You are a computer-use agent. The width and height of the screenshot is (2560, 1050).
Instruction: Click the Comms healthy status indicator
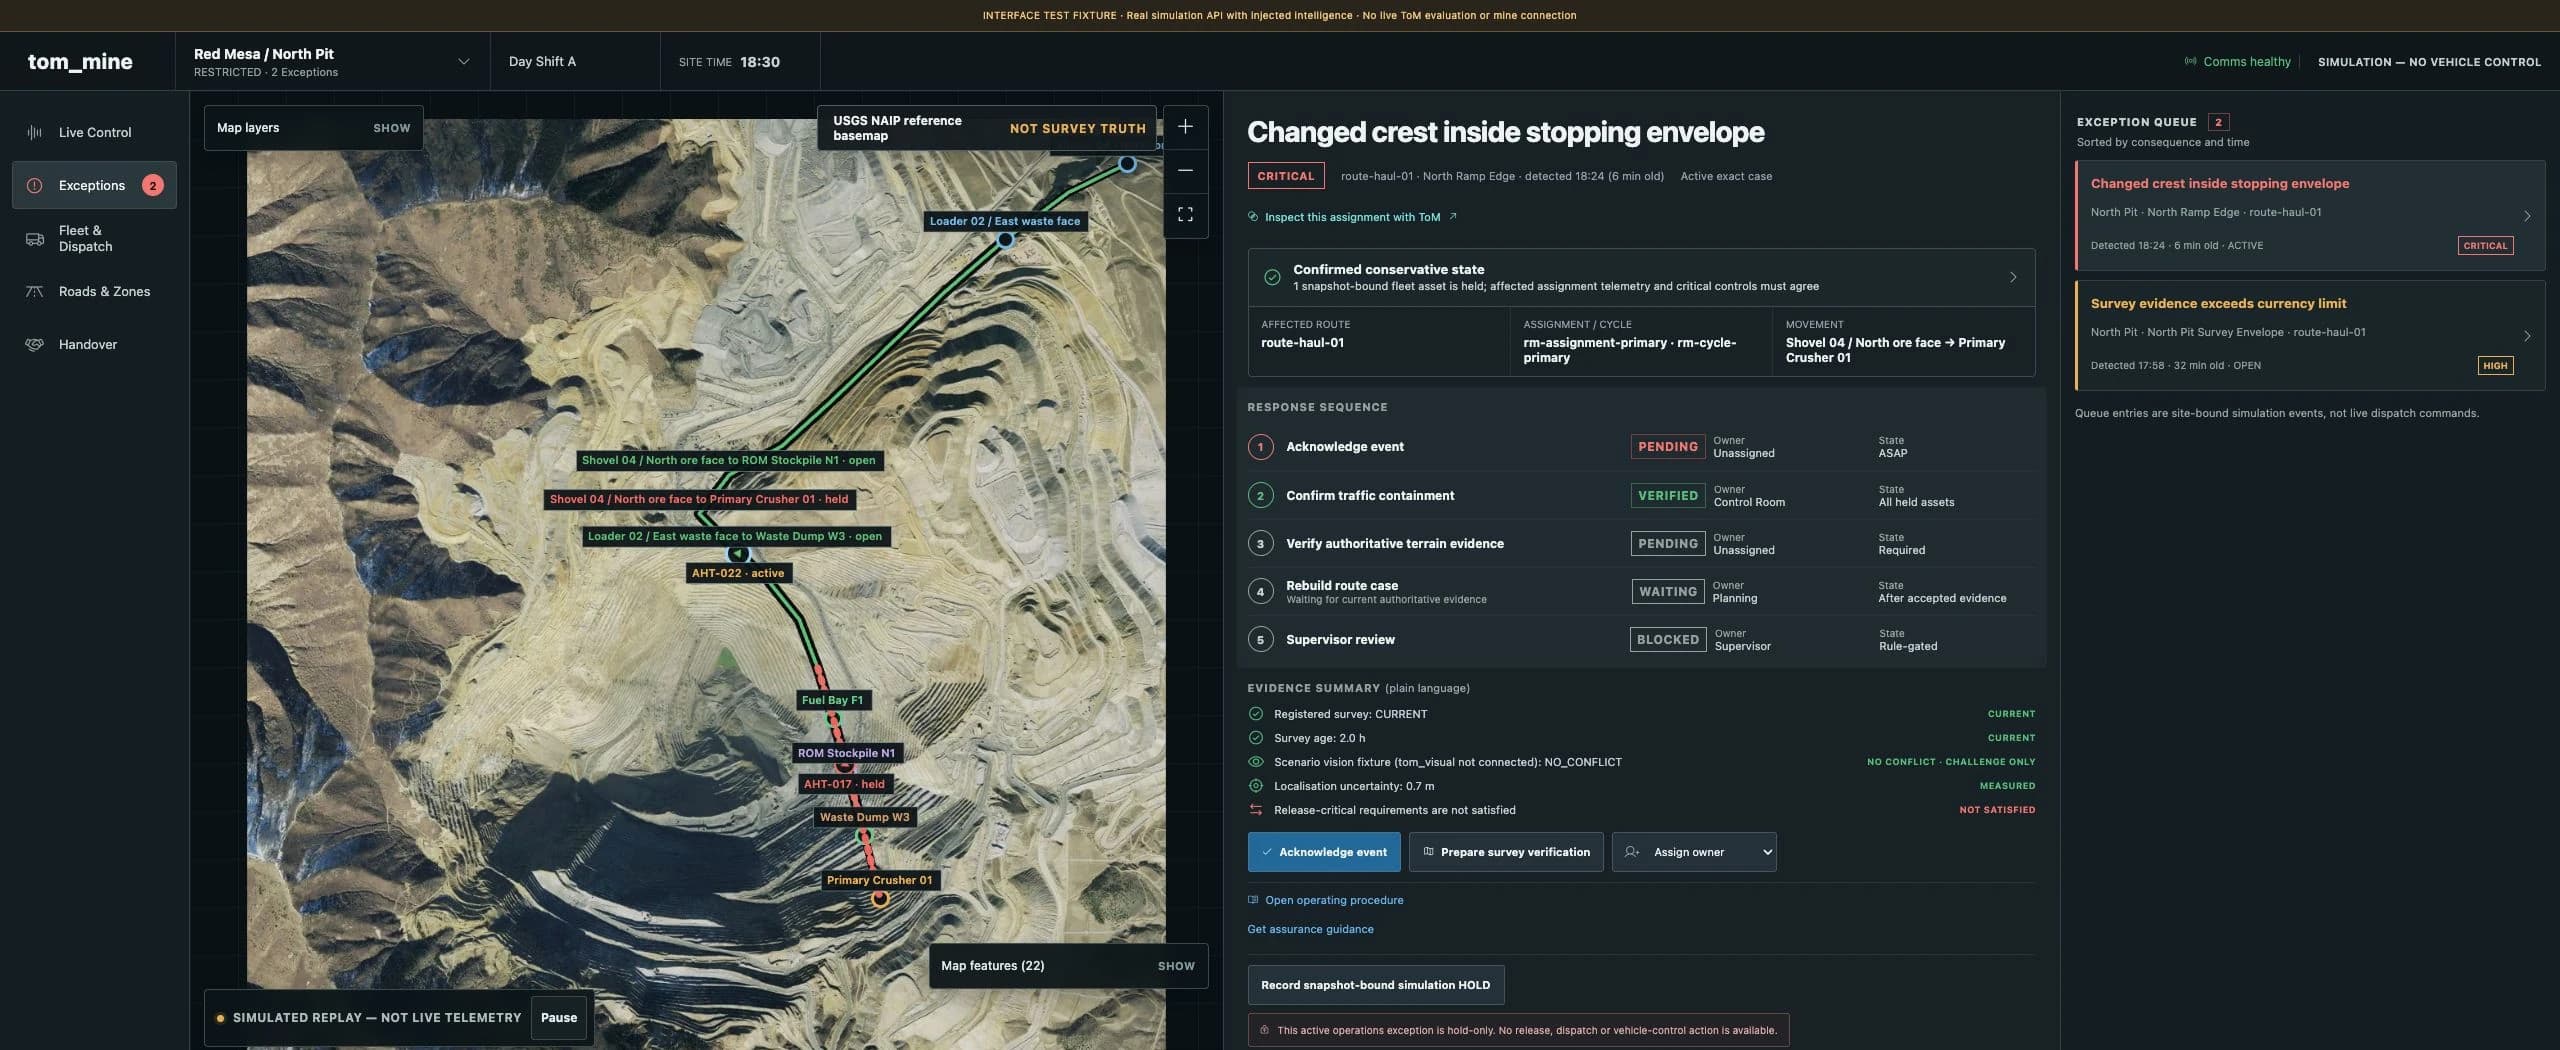pyautogui.click(x=2237, y=62)
